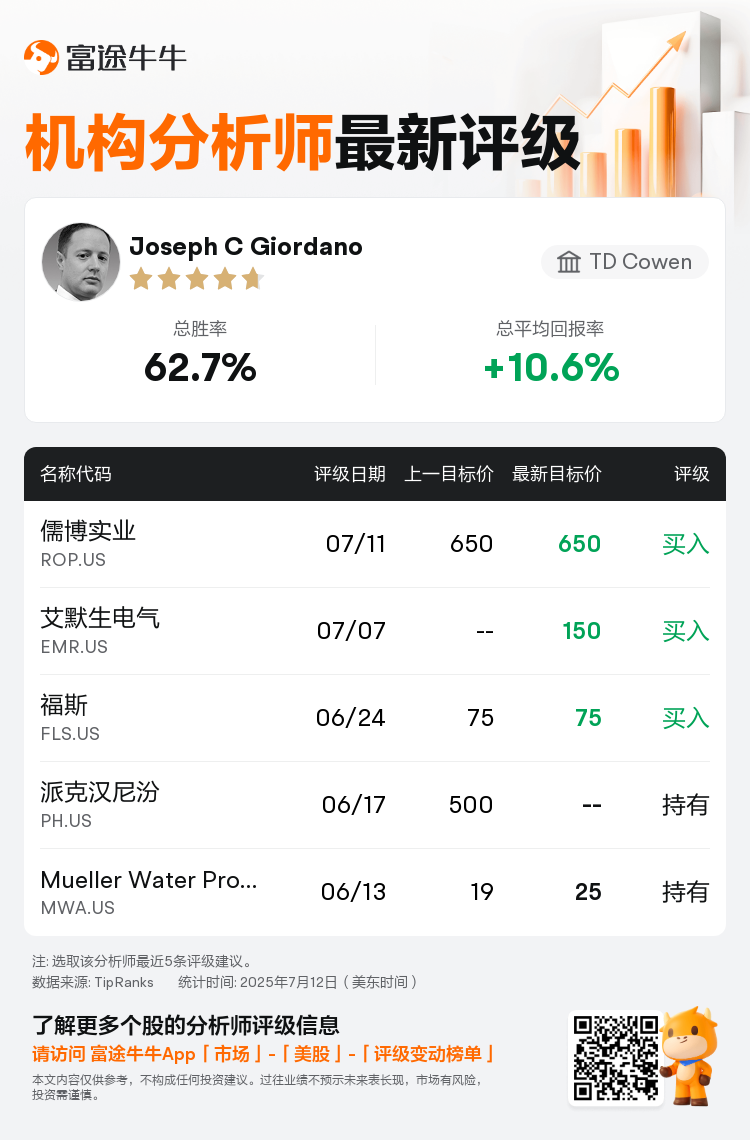Click the QR code image
The width and height of the screenshot is (750, 1140).
(x=616, y=1058)
